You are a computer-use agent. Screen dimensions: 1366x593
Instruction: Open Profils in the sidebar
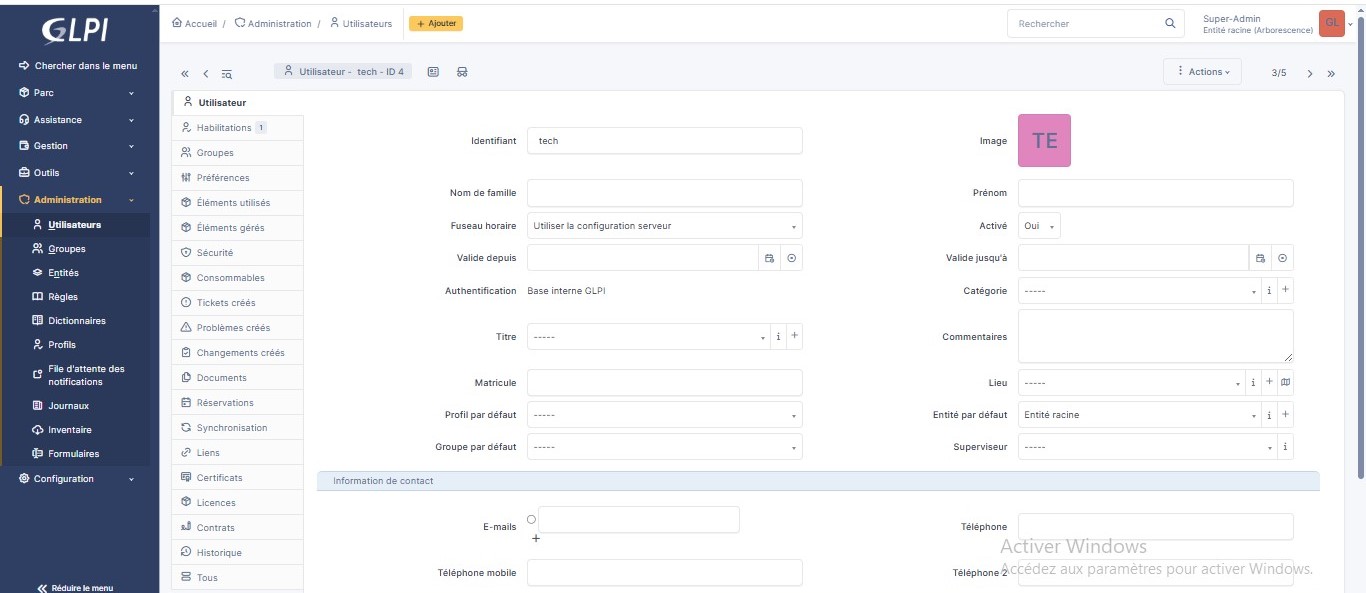62,345
